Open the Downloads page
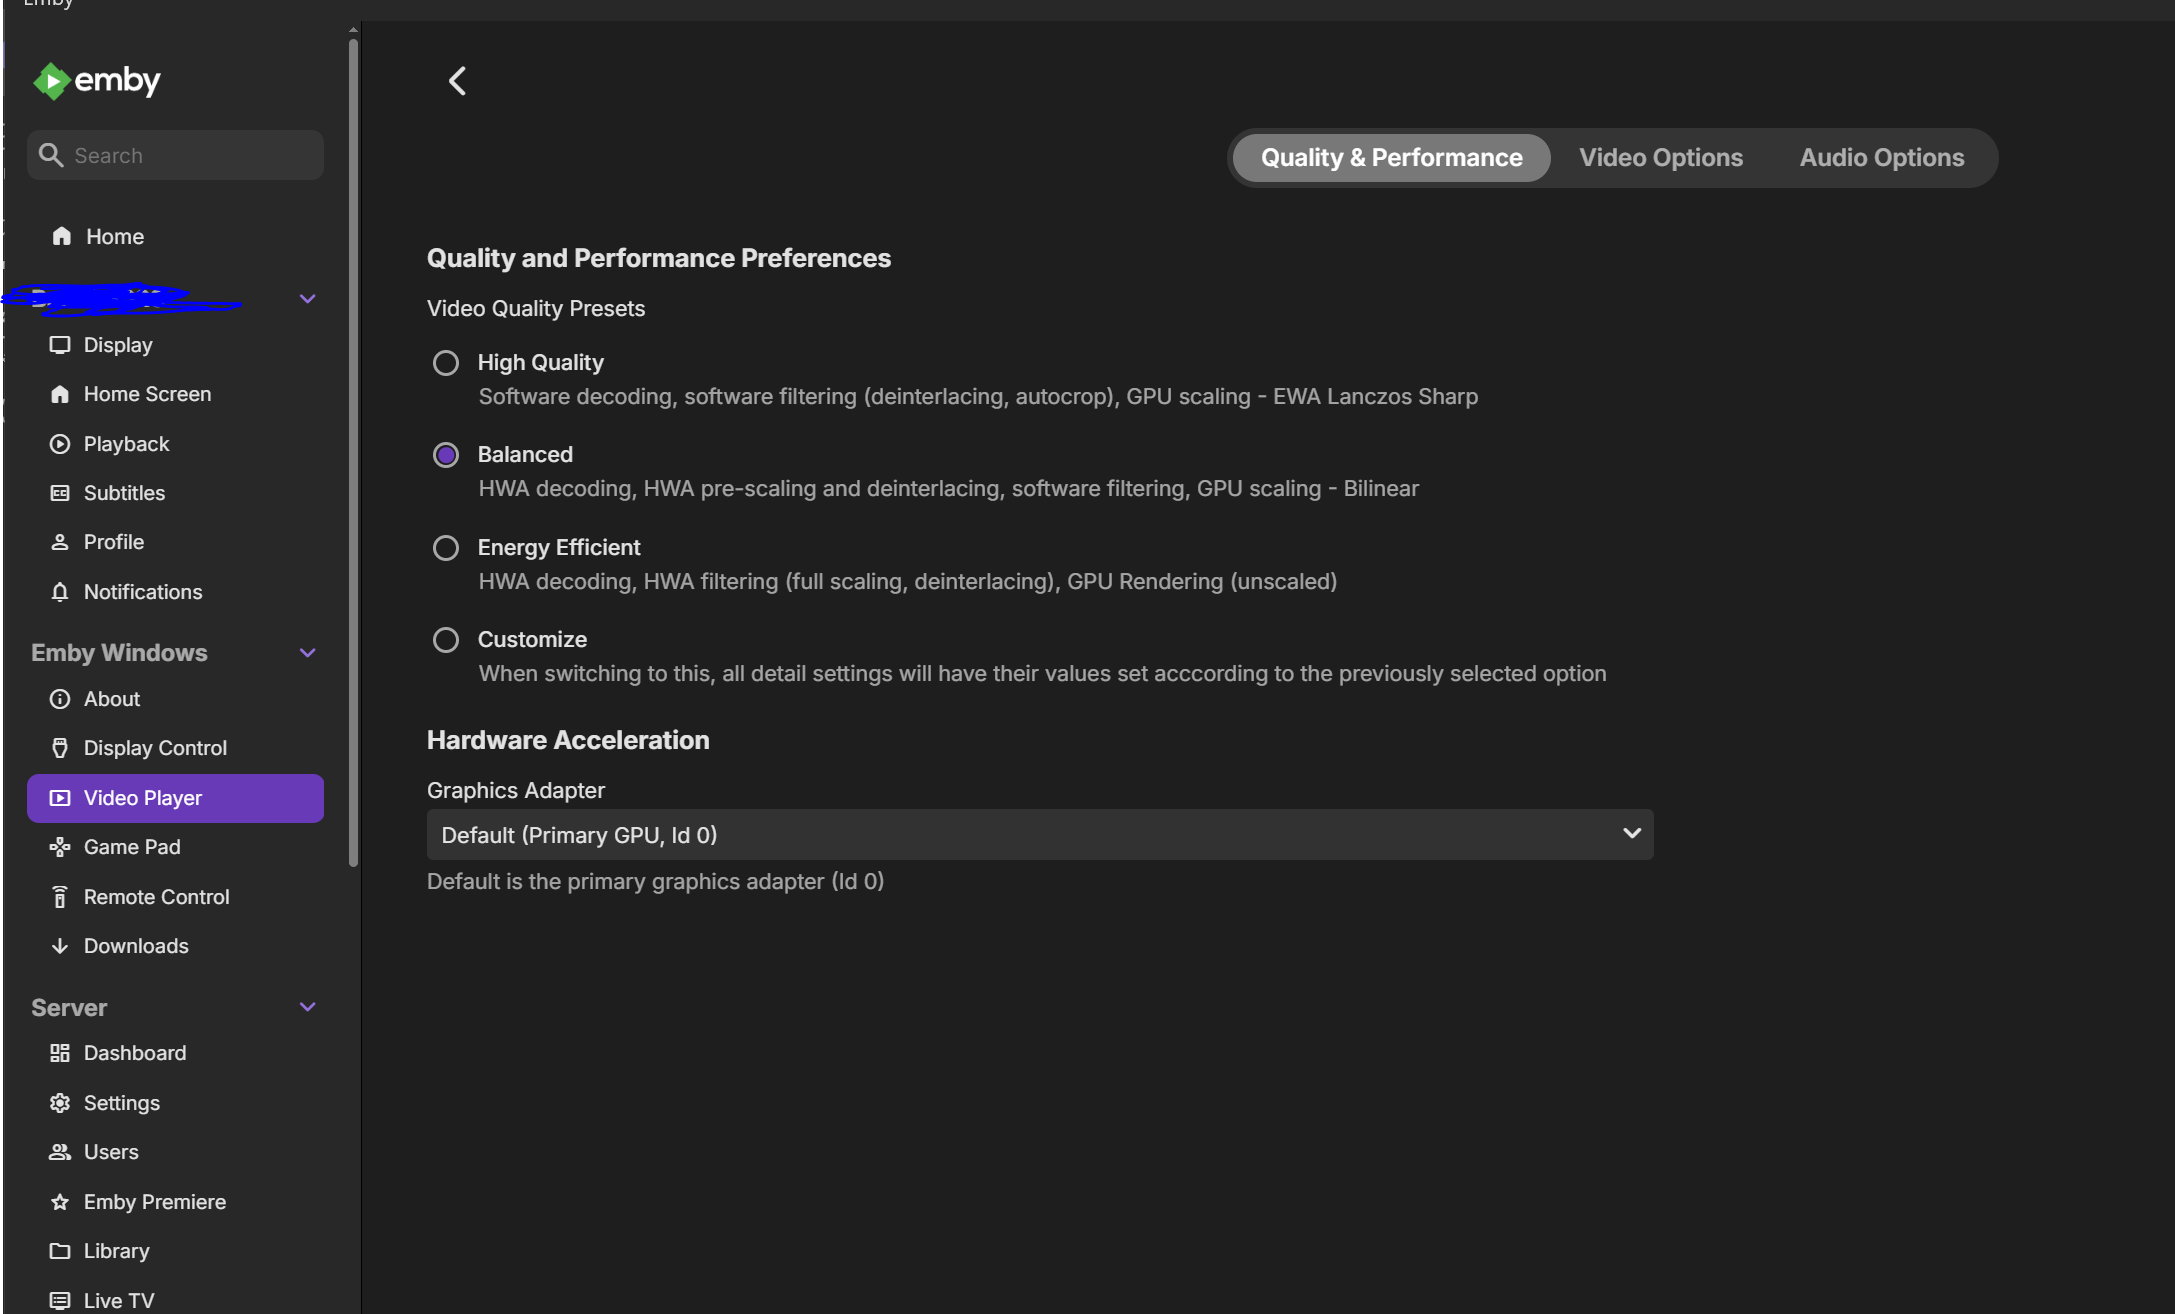This screenshot has height=1314, width=2175. 136,946
